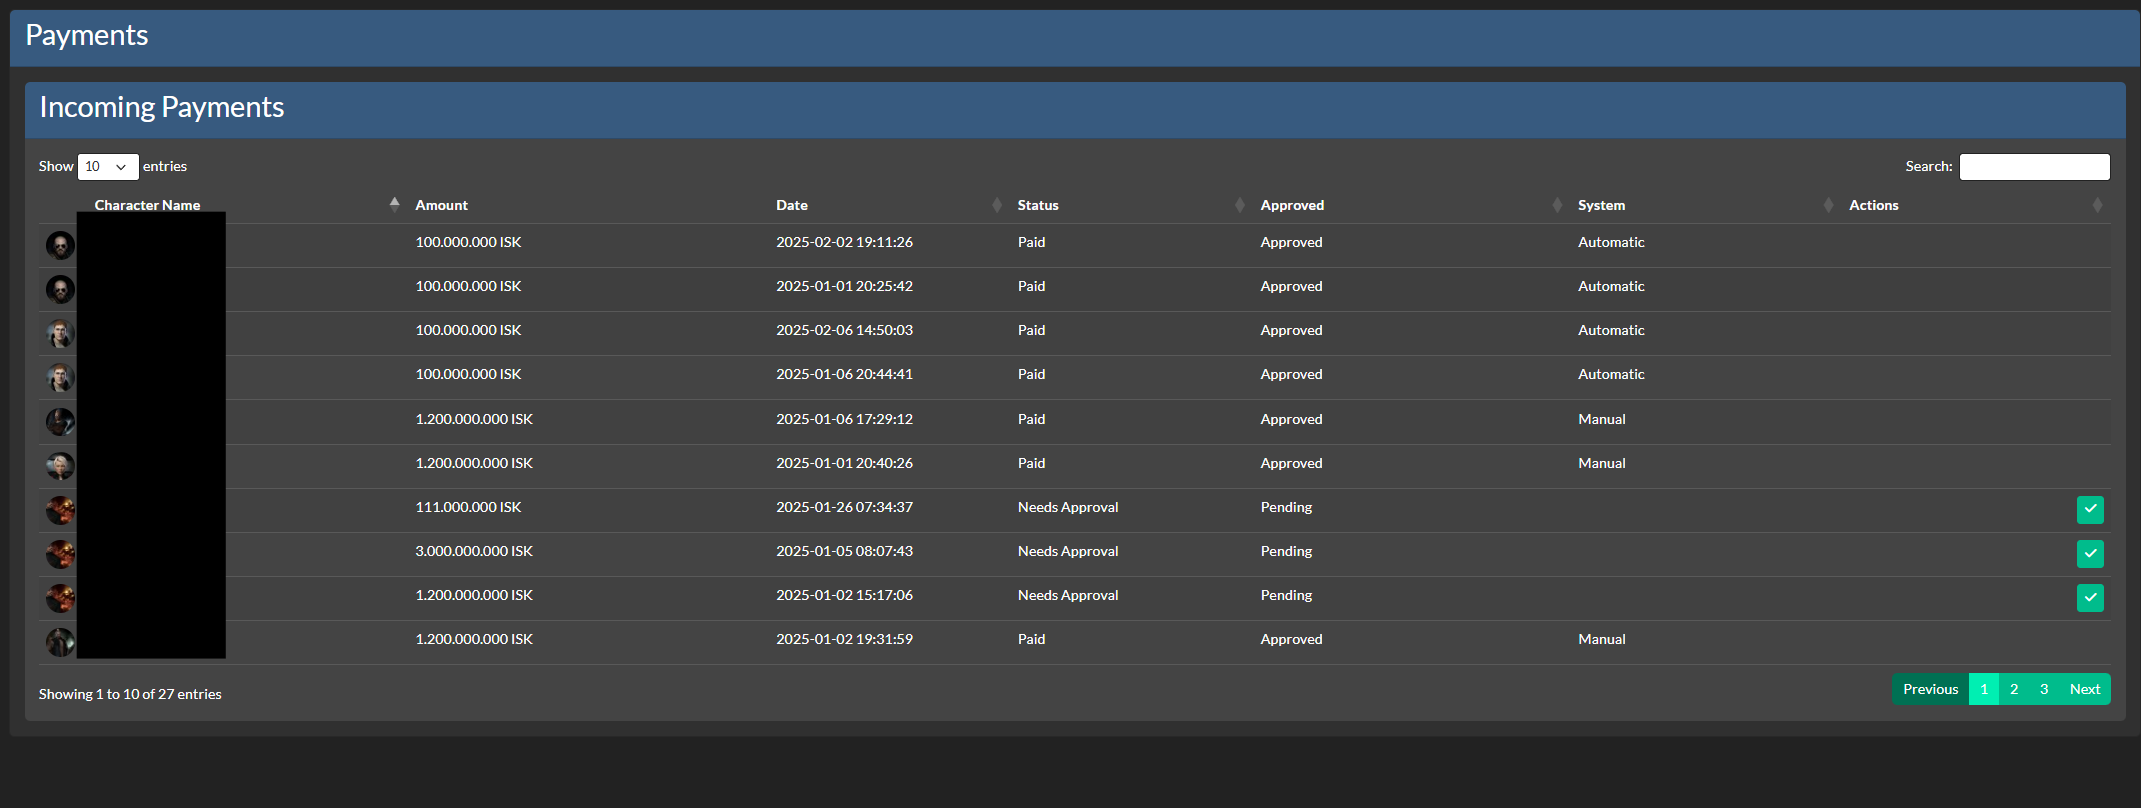
Task: Sort table by Character Name column
Action: (147, 205)
